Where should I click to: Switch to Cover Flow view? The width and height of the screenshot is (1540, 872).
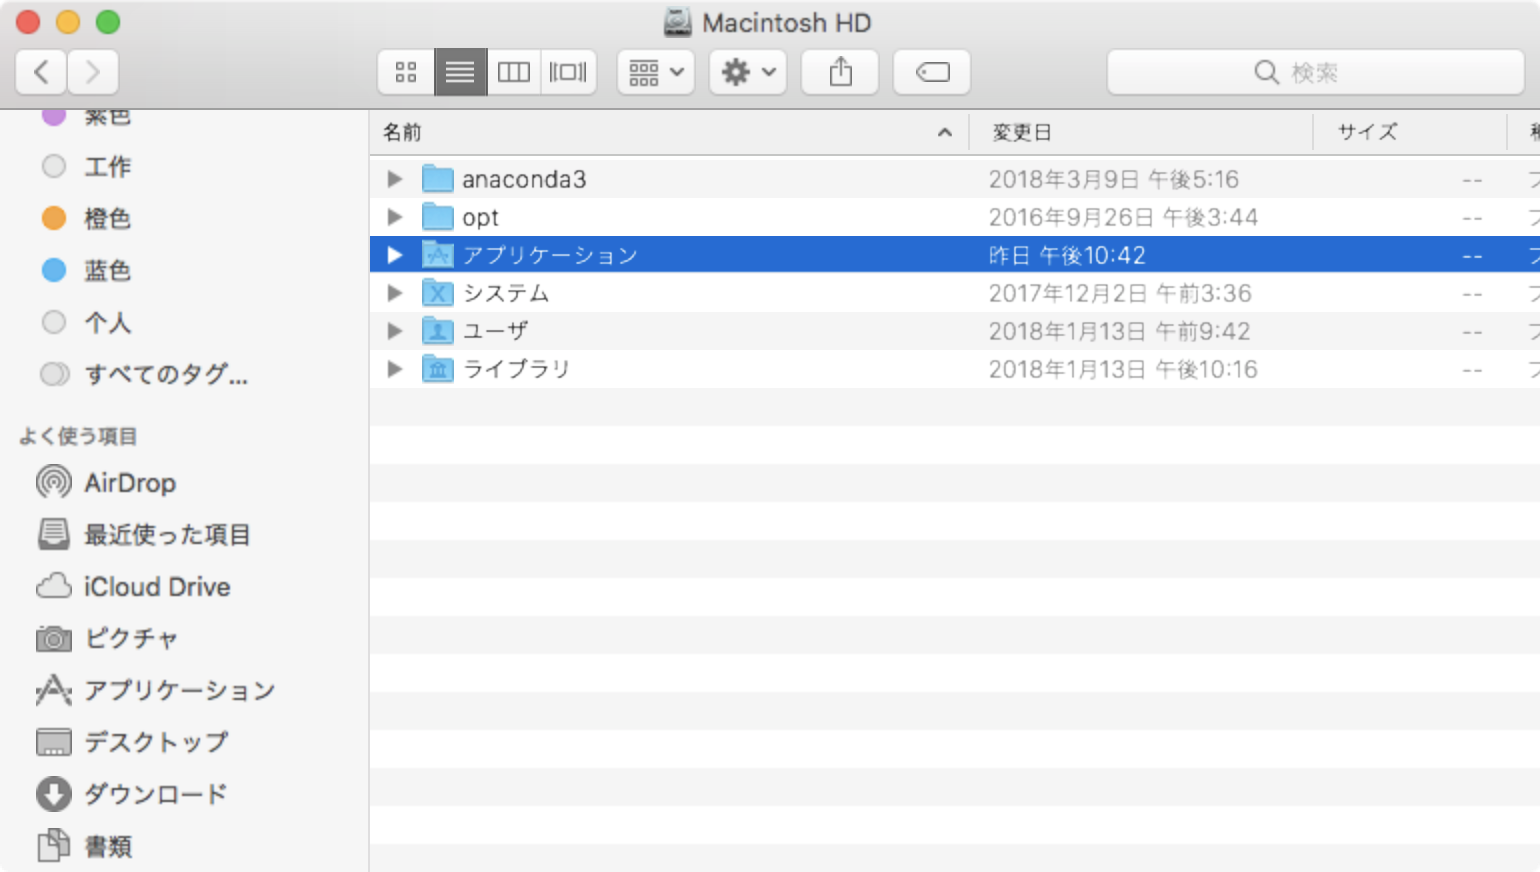pos(568,72)
